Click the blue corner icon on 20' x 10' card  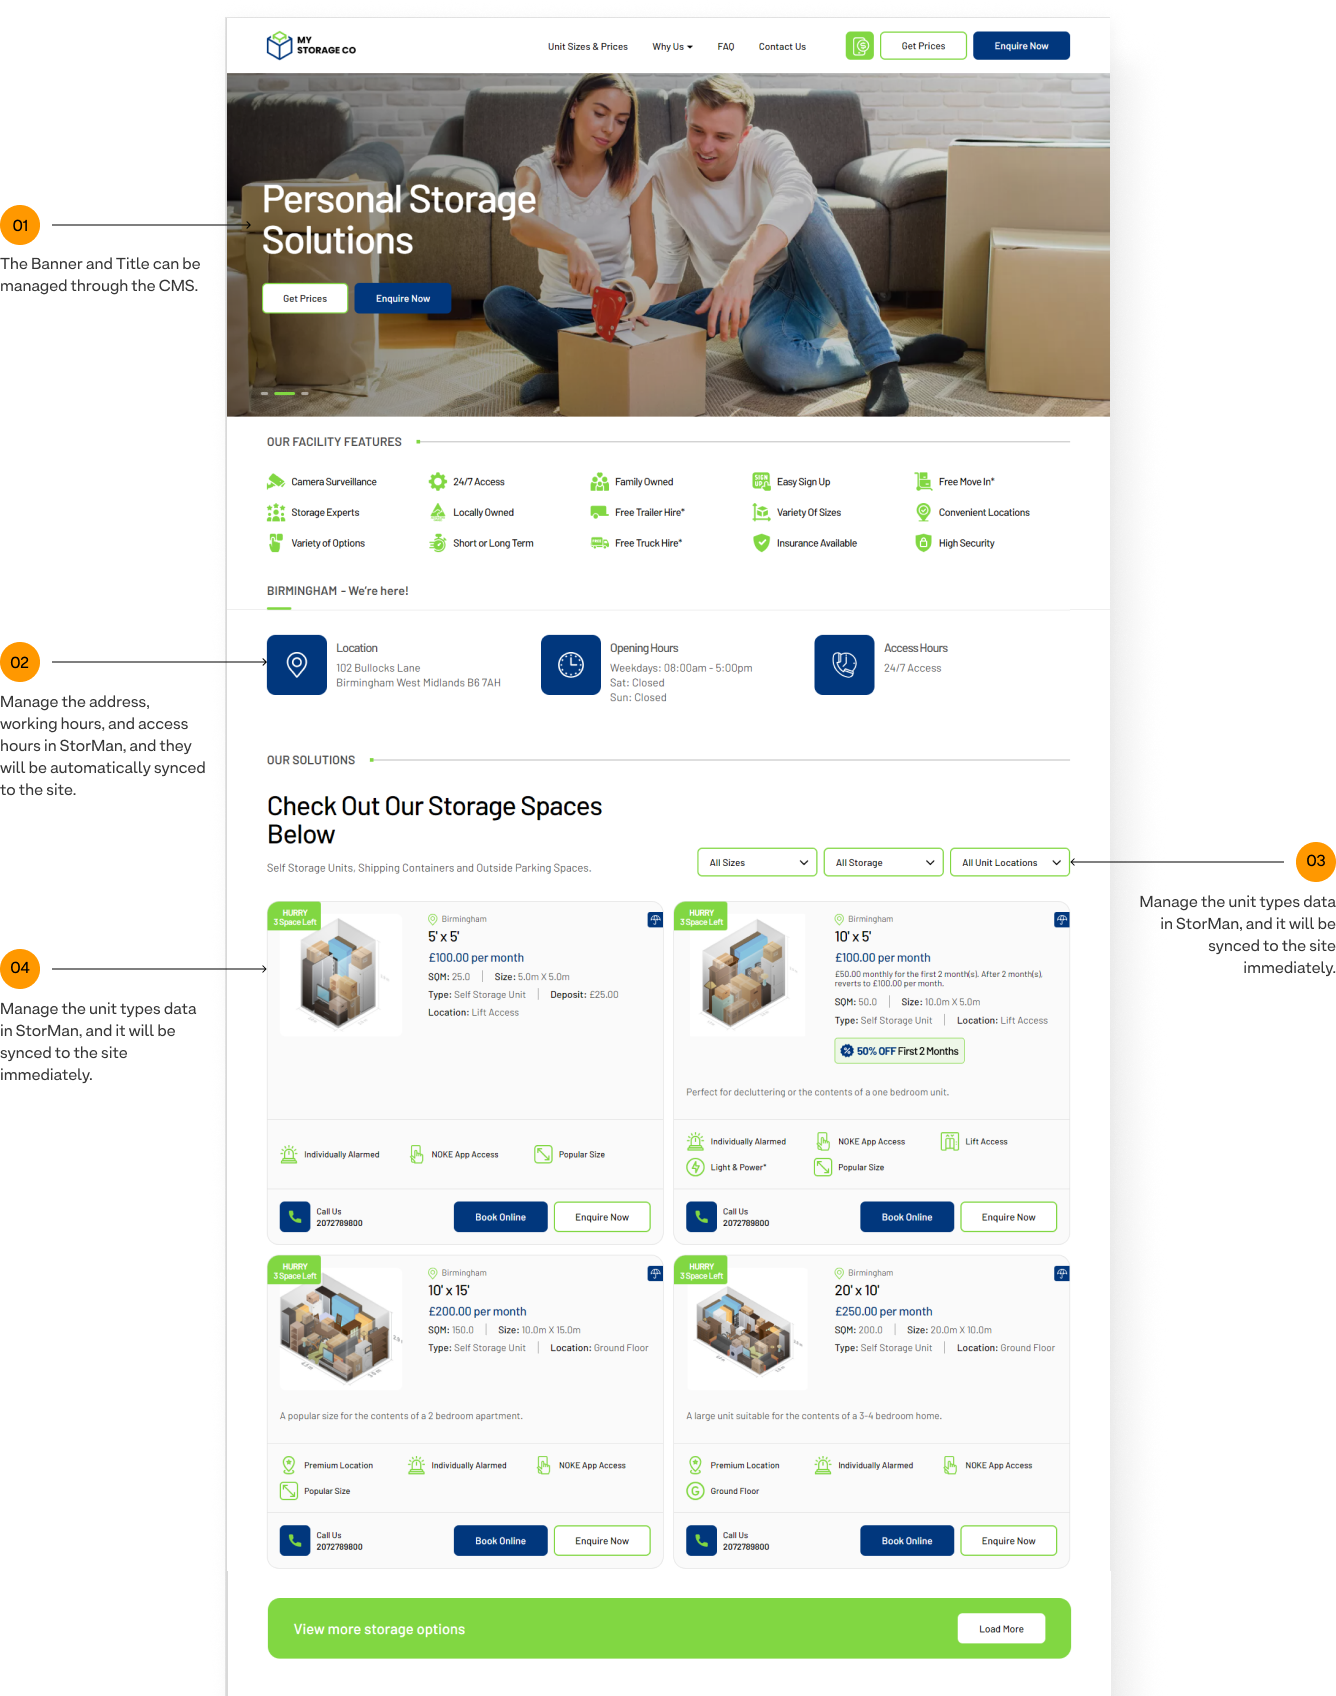click(1062, 1274)
